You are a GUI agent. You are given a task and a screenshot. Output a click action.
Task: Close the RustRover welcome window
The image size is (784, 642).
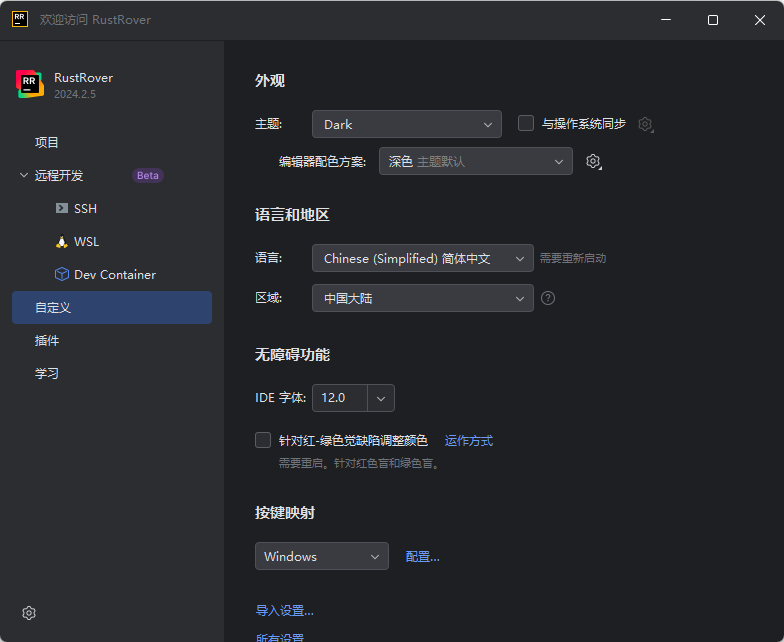760,20
